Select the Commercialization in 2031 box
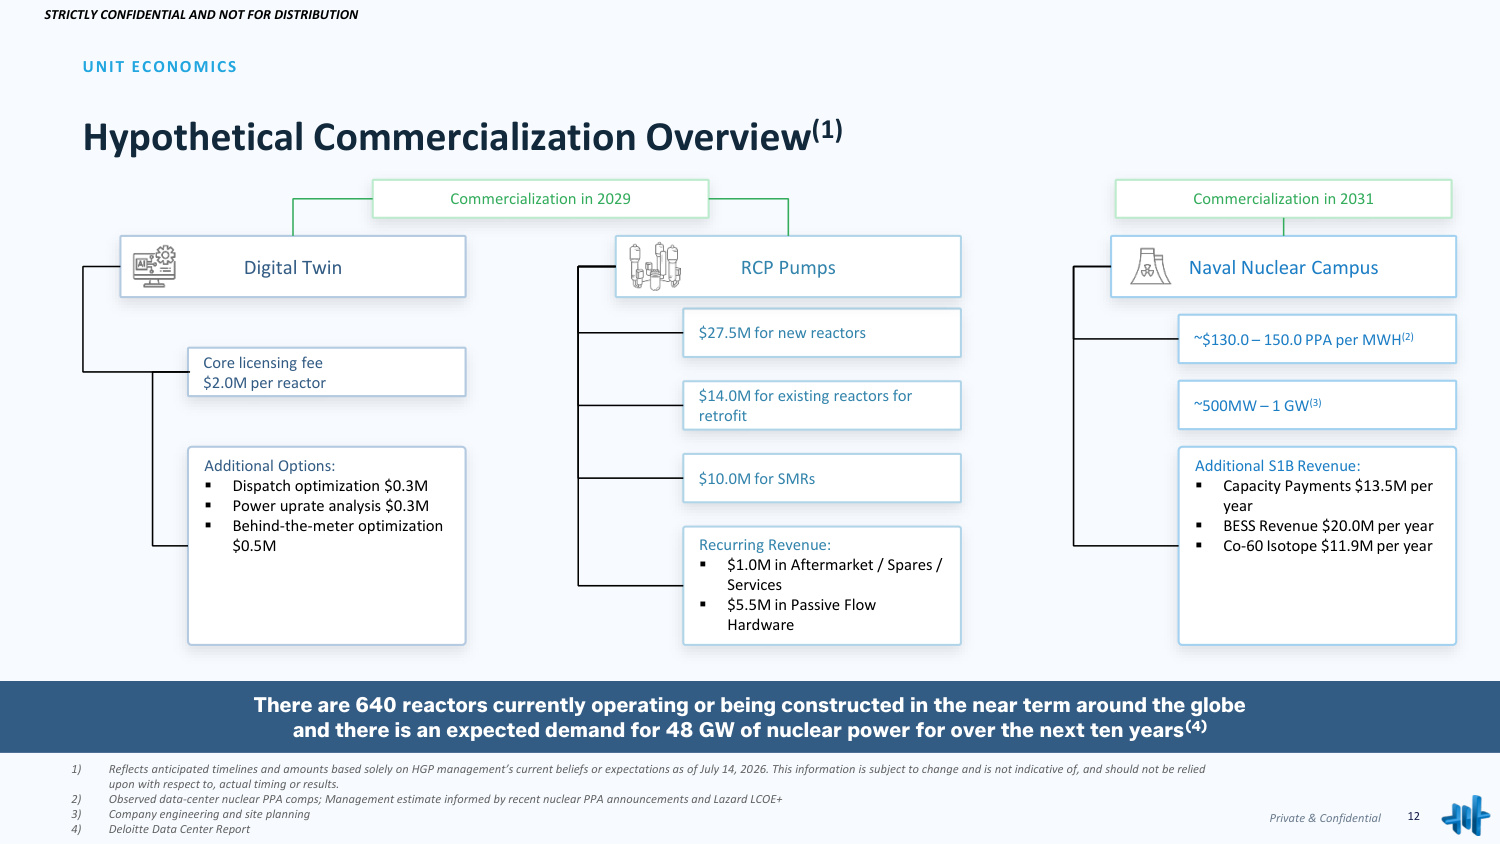Viewport: 1500px width, 844px height. click(1283, 199)
